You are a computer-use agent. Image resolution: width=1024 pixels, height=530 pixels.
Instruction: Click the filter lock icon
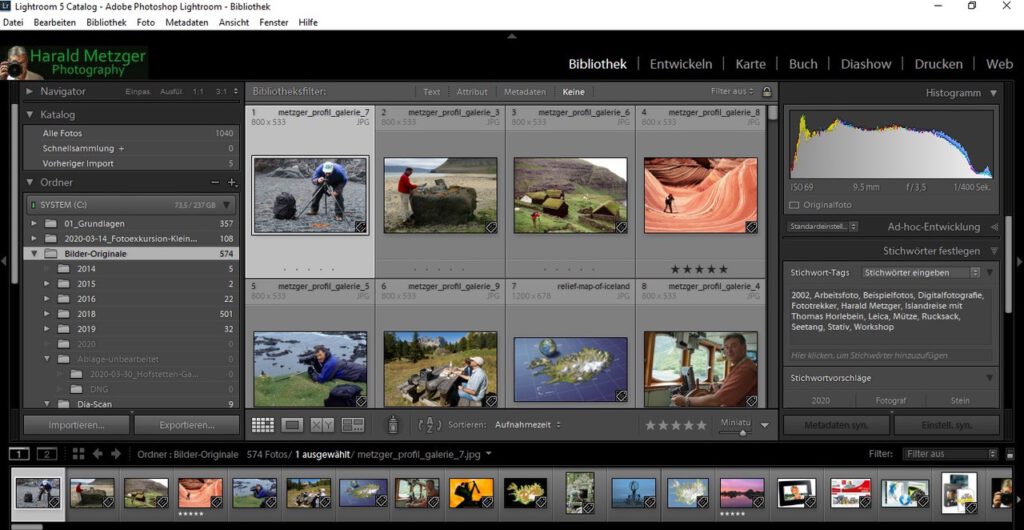[767, 91]
